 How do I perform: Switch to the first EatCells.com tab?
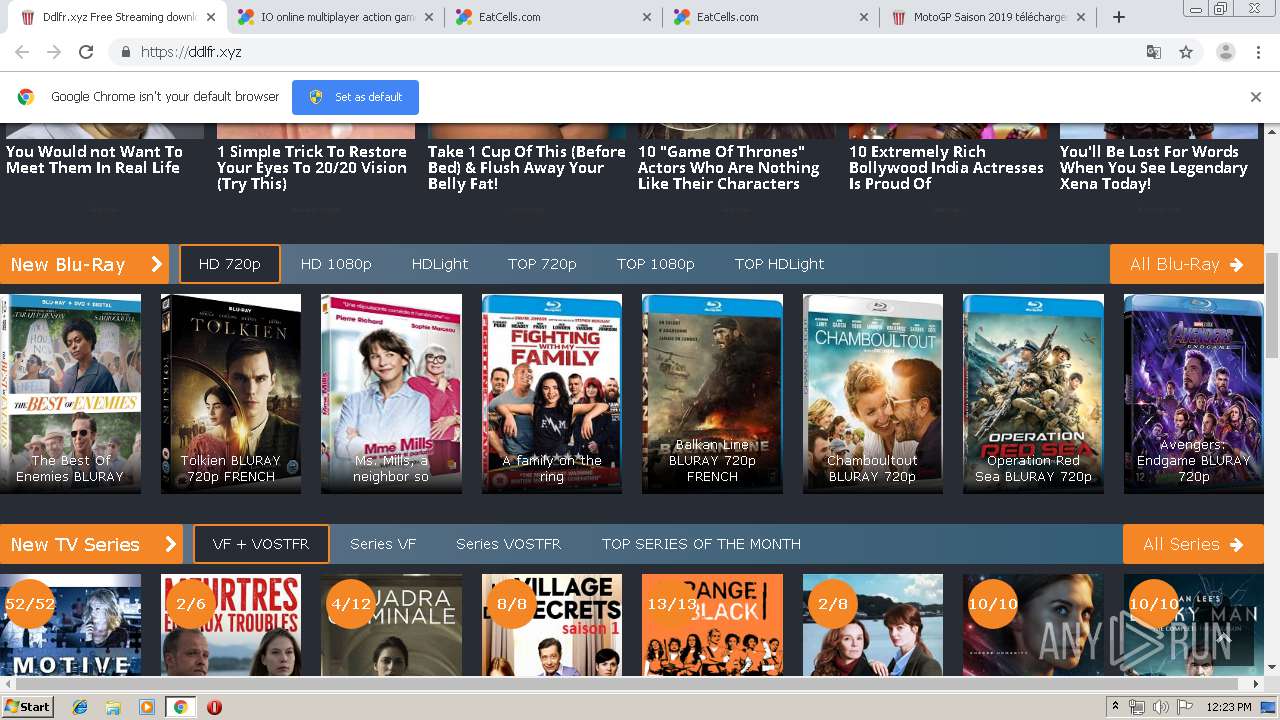[553, 17]
